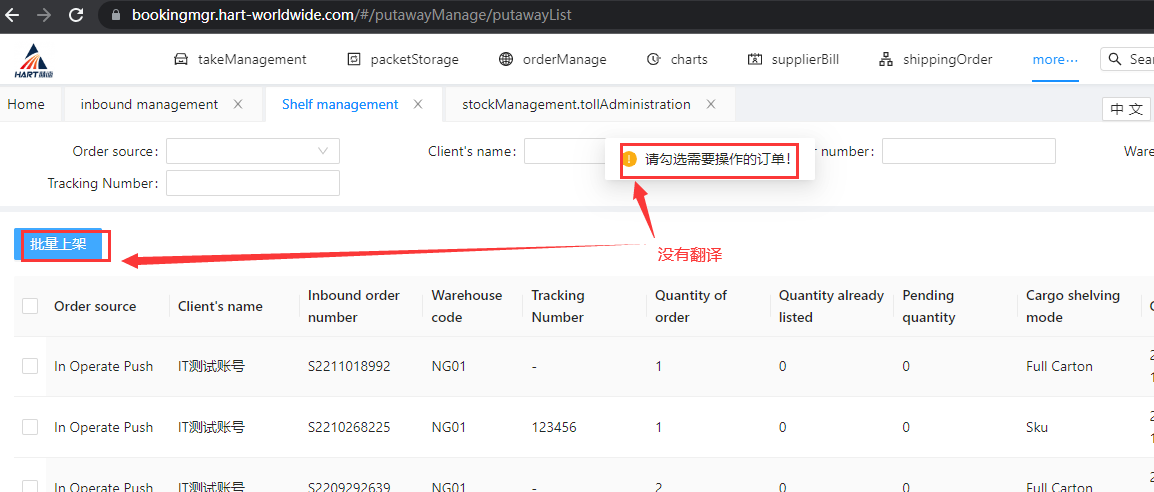Switch to the inbound management tab
The image size is (1154, 492).
pos(149,104)
